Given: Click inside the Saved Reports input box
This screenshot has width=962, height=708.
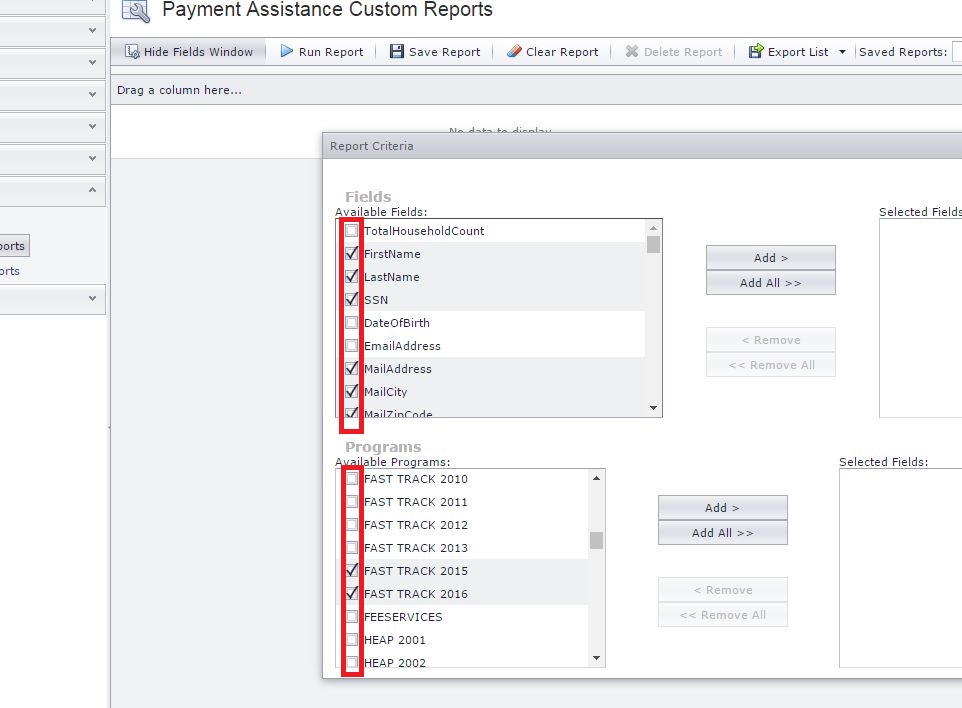Looking at the screenshot, I should (x=956, y=51).
